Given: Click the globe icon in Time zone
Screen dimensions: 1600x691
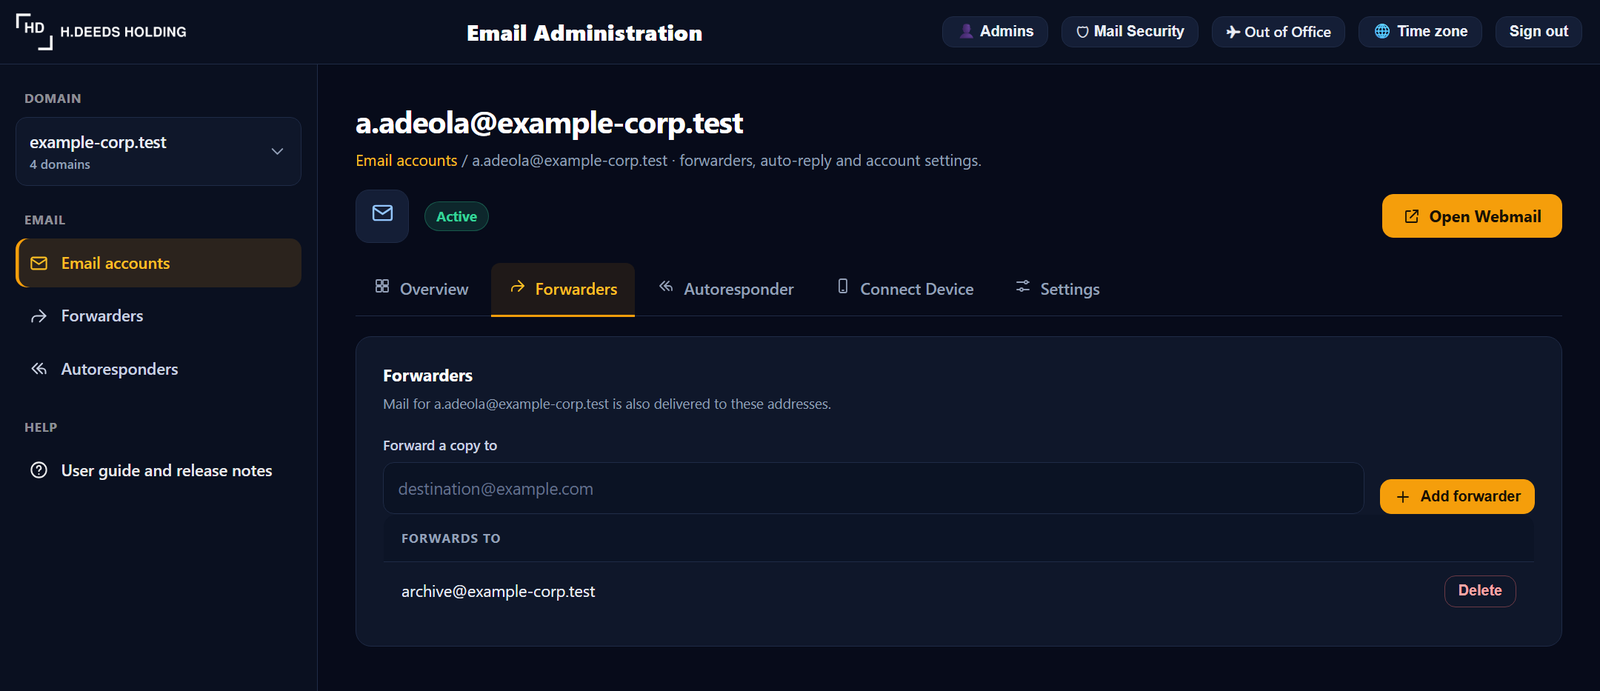Looking at the screenshot, I should 1382,32.
